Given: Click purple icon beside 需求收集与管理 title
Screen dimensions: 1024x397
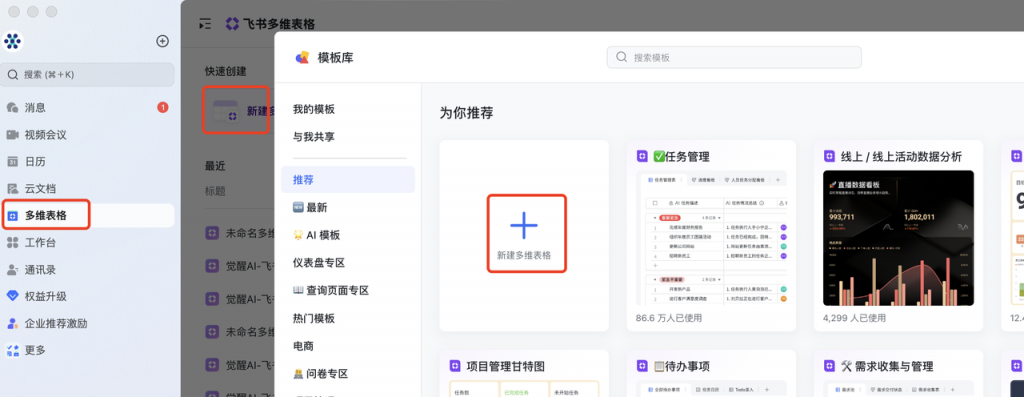Looking at the screenshot, I should pyautogui.click(x=829, y=366).
